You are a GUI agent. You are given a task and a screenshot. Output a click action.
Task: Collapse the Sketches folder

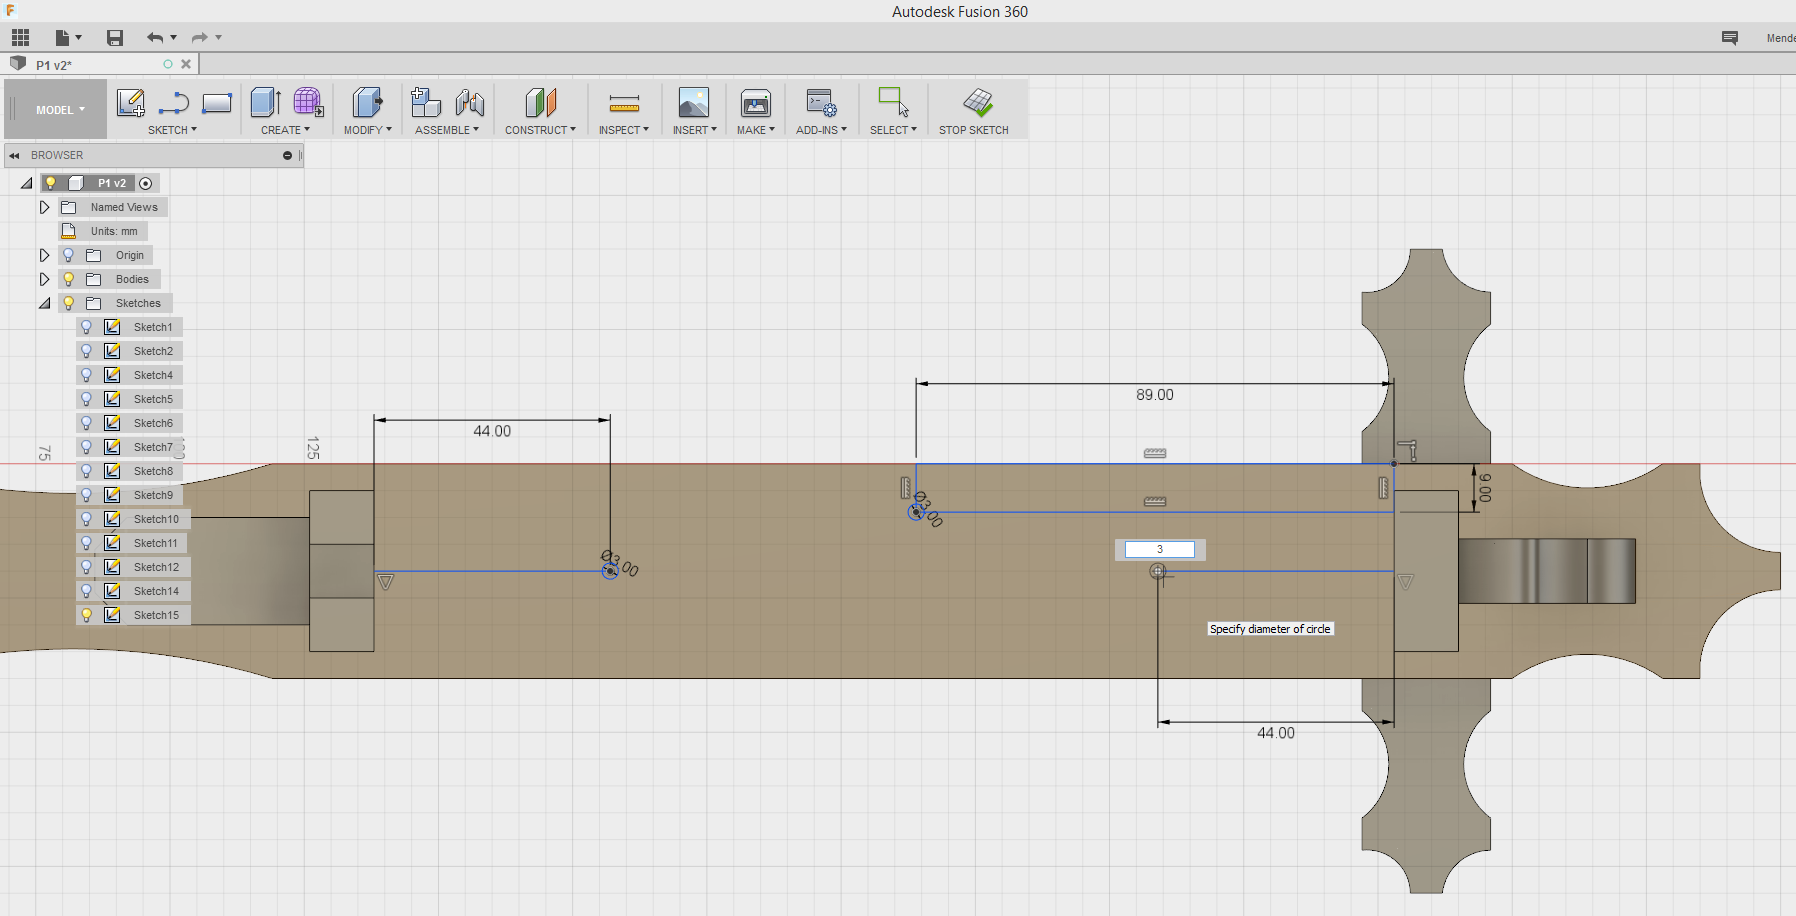(45, 303)
